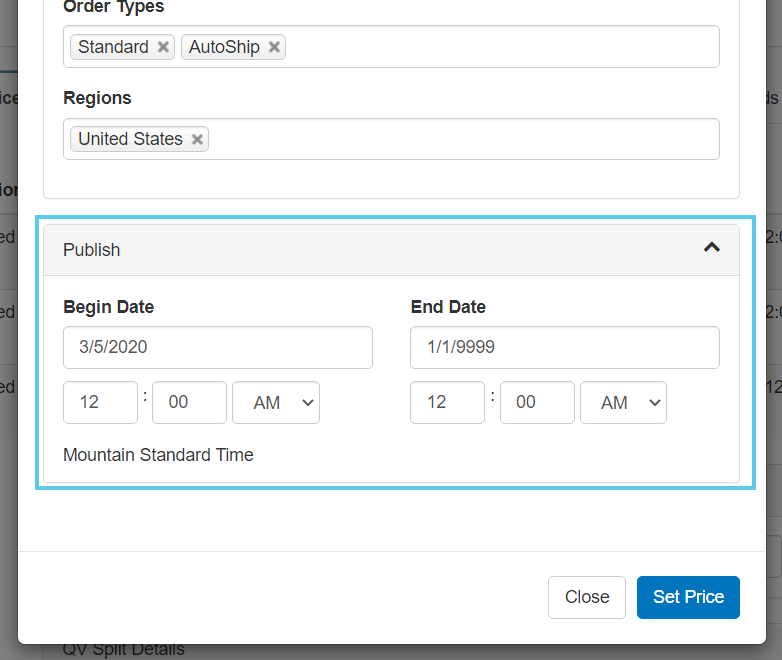Focus the End Date hour field
The image size is (782, 660).
tap(447, 403)
